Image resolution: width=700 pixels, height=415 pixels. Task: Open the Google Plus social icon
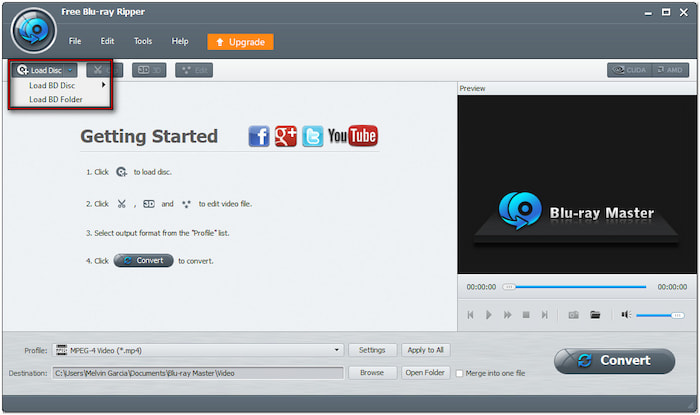pos(286,137)
